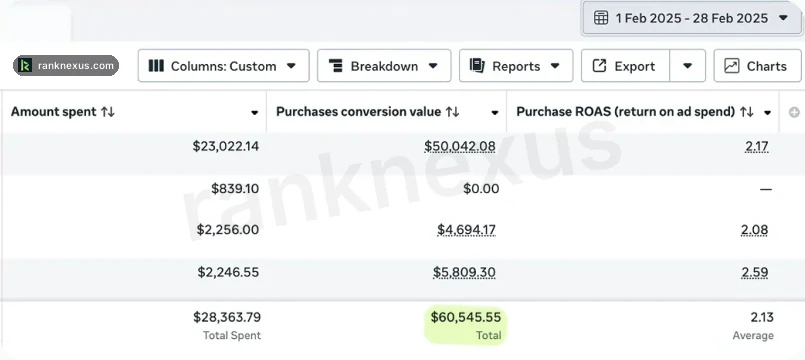Select the $0.00 conversion value cell
Viewport: 805px width, 360px height.
(481, 189)
